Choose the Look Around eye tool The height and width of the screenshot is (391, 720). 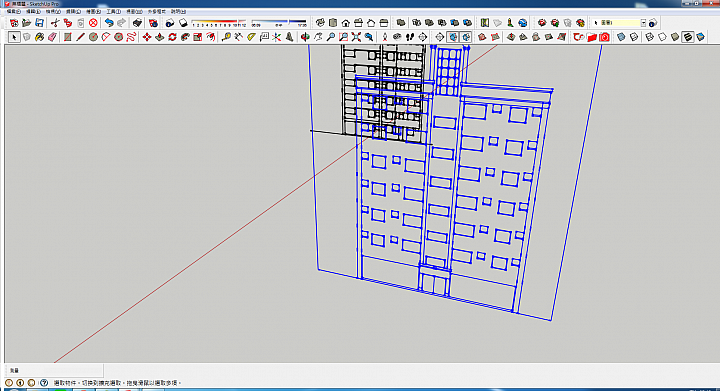397,37
